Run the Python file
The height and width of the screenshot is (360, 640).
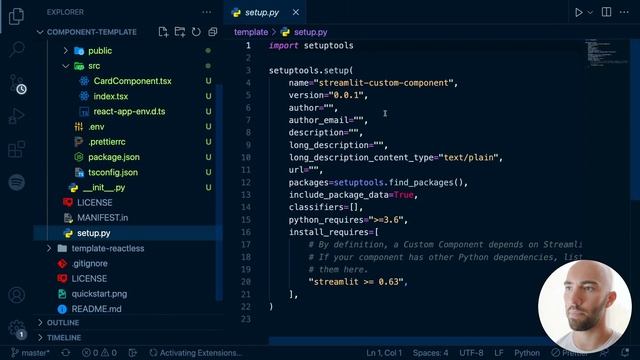point(578,12)
